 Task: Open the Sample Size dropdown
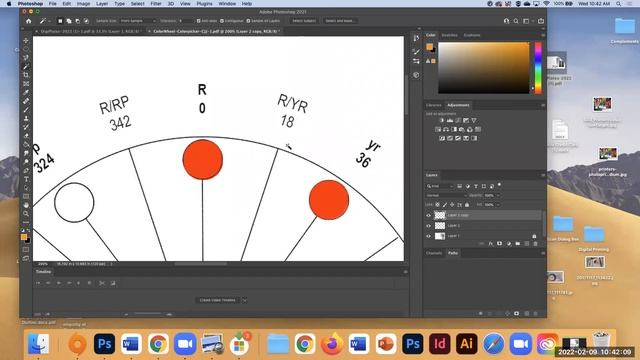coord(138,21)
